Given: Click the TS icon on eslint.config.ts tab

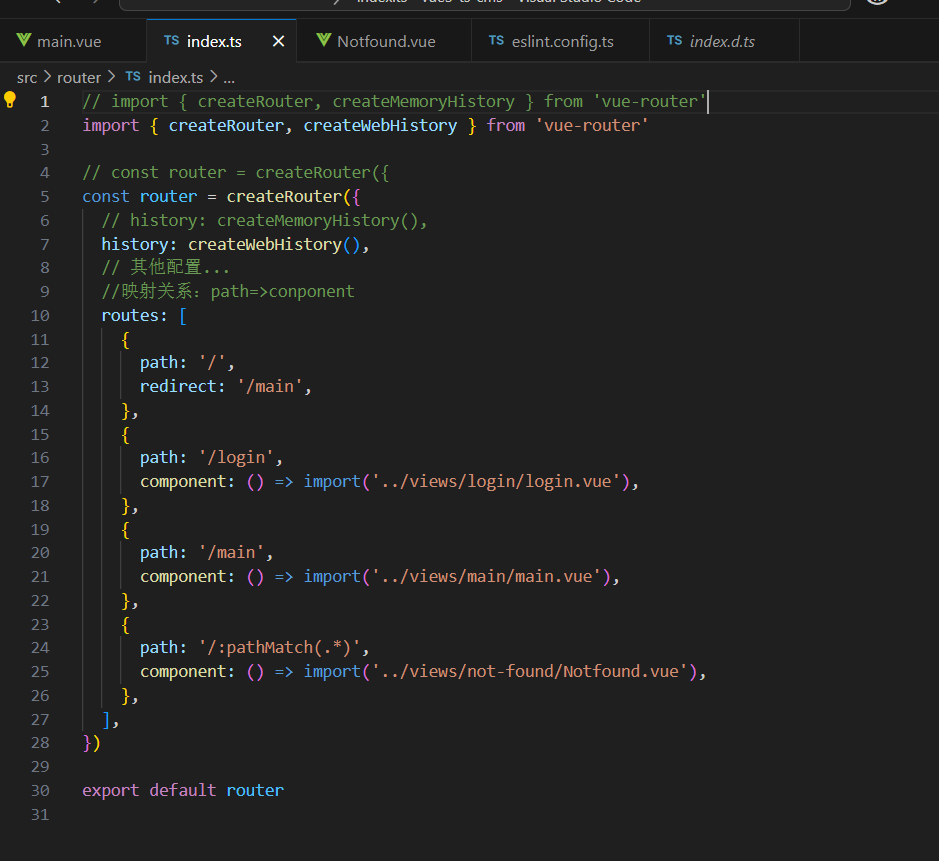Looking at the screenshot, I should click(496, 41).
